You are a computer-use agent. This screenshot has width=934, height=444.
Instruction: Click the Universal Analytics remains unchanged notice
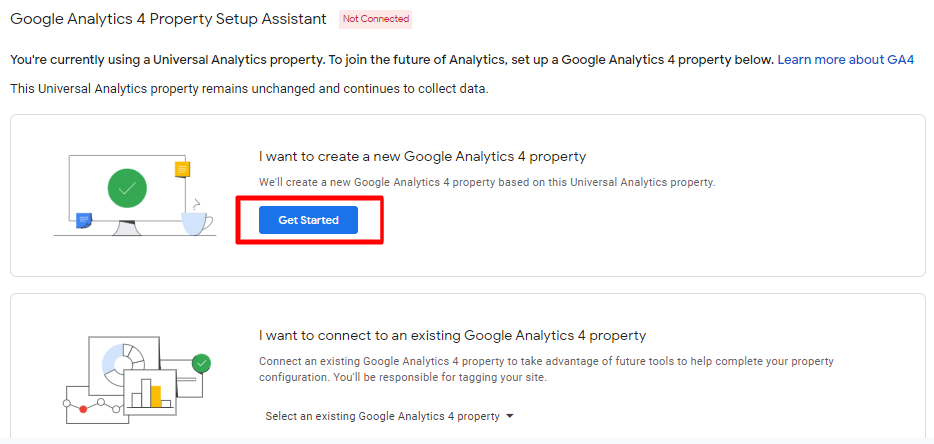[x=249, y=89]
